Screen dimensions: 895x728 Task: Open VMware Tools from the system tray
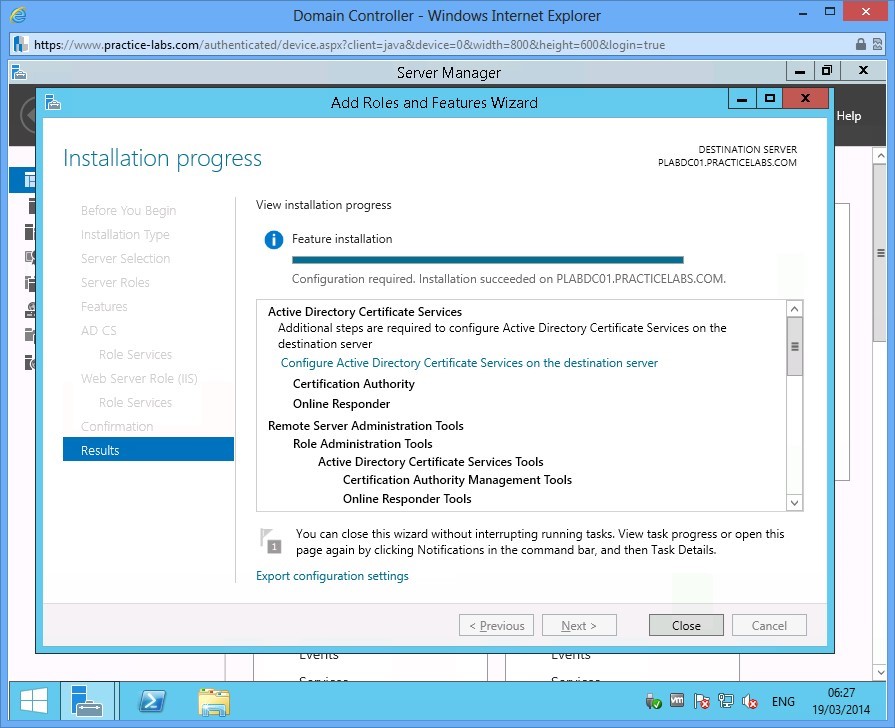(677, 701)
